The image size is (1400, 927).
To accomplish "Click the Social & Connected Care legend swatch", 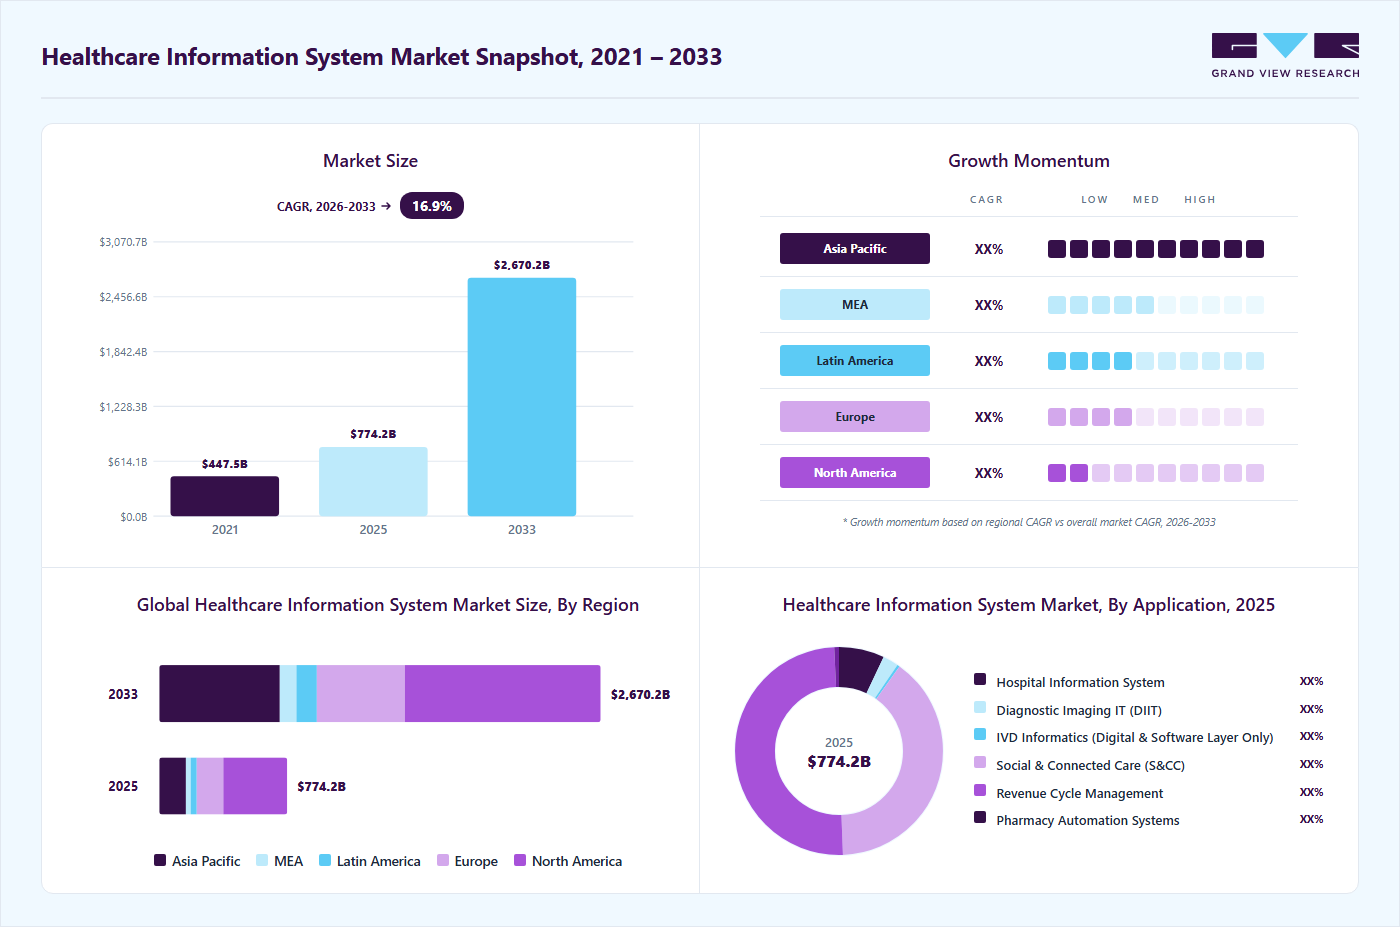I will click(980, 762).
